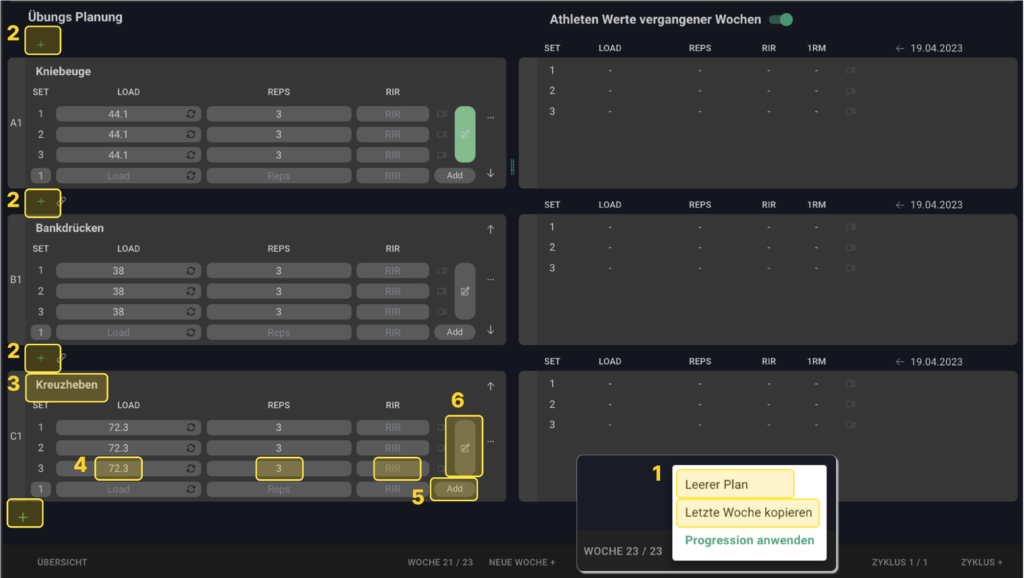The image size is (1024, 578).
Task: Choose Letzte Woche kopieren in the popup
Action: click(x=748, y=513)
